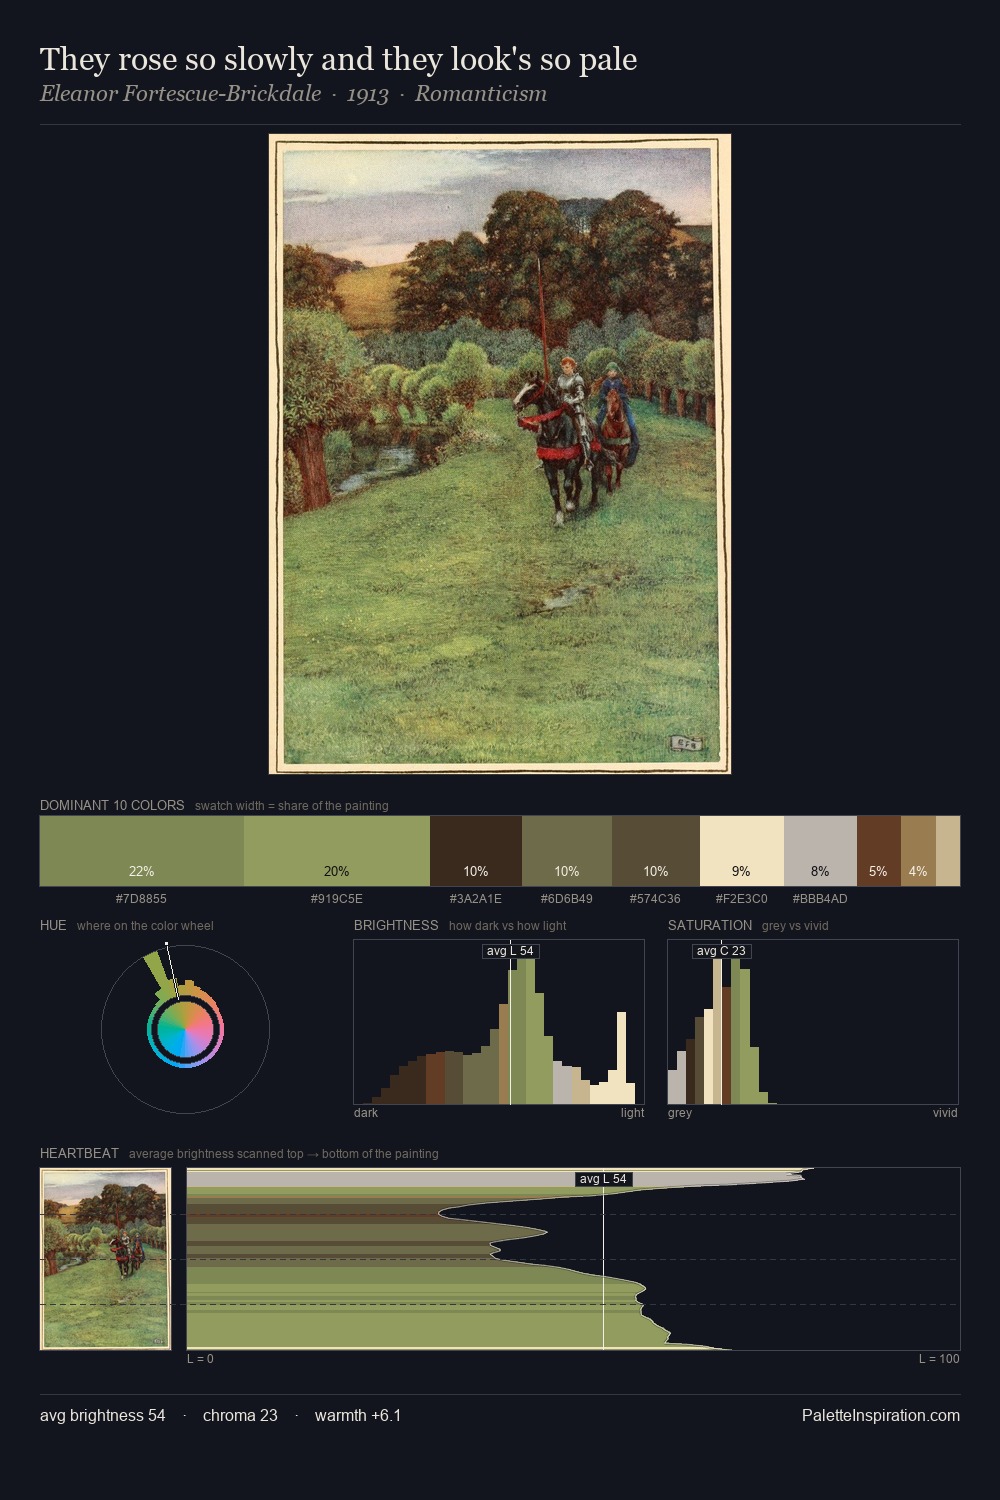1000x1500 pixels.
Task: Click the painting title text
Action: tap(339, 59)
